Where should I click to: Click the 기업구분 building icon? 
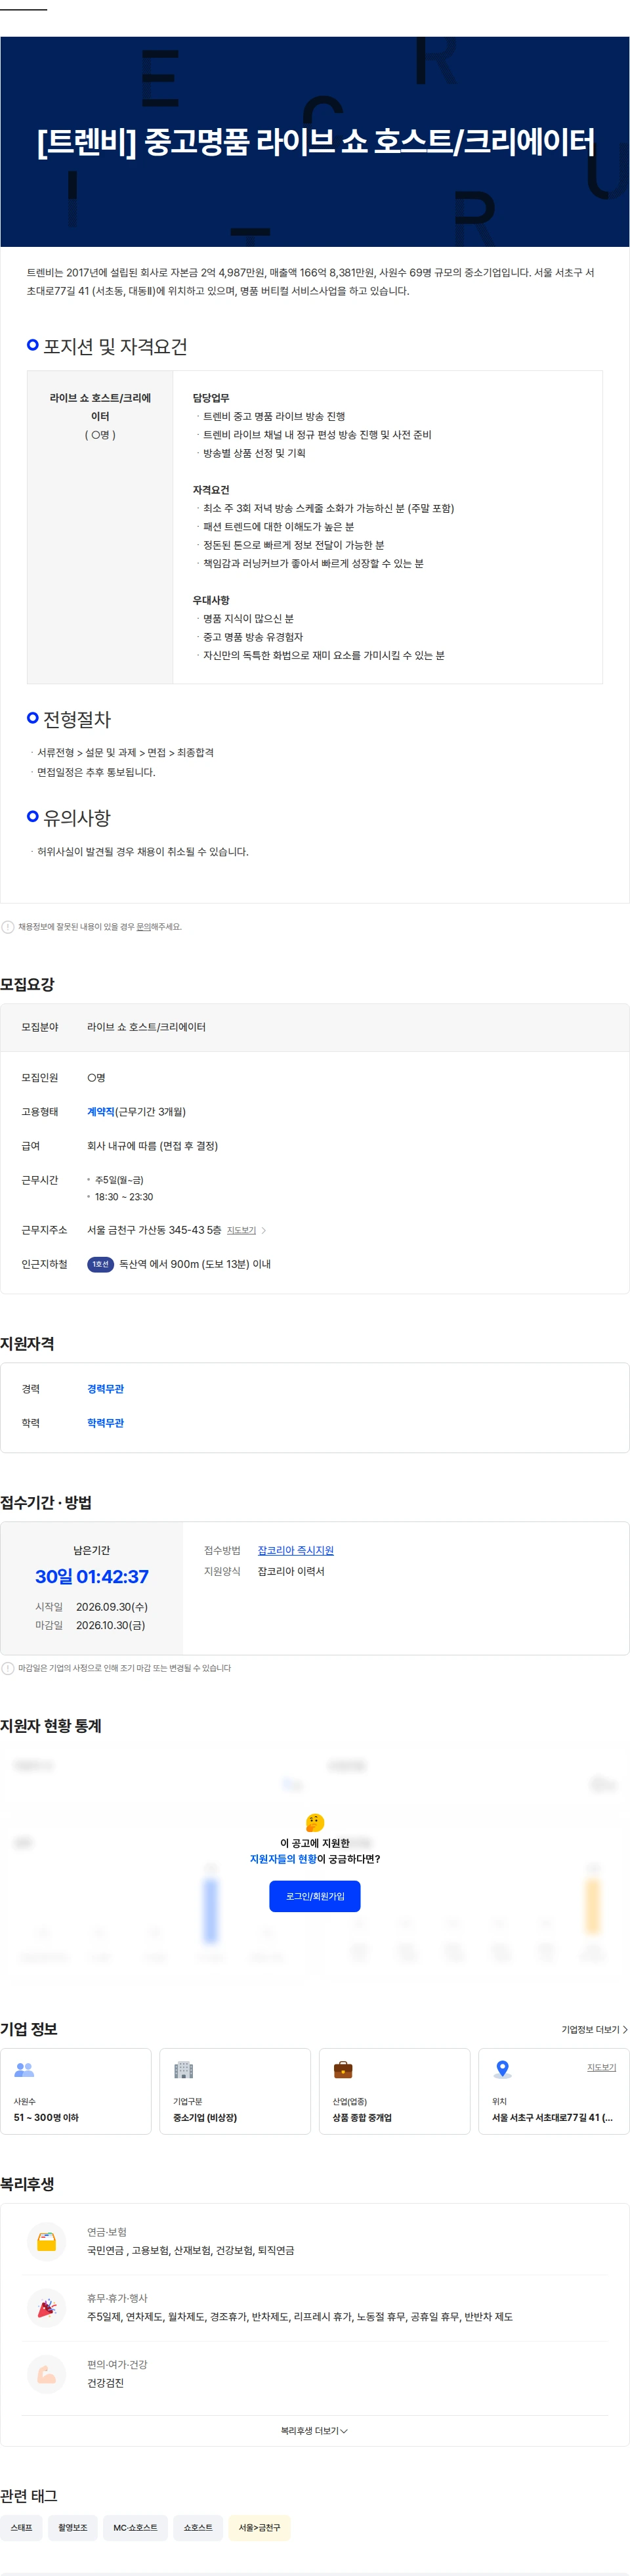[x=183, y=2069]
